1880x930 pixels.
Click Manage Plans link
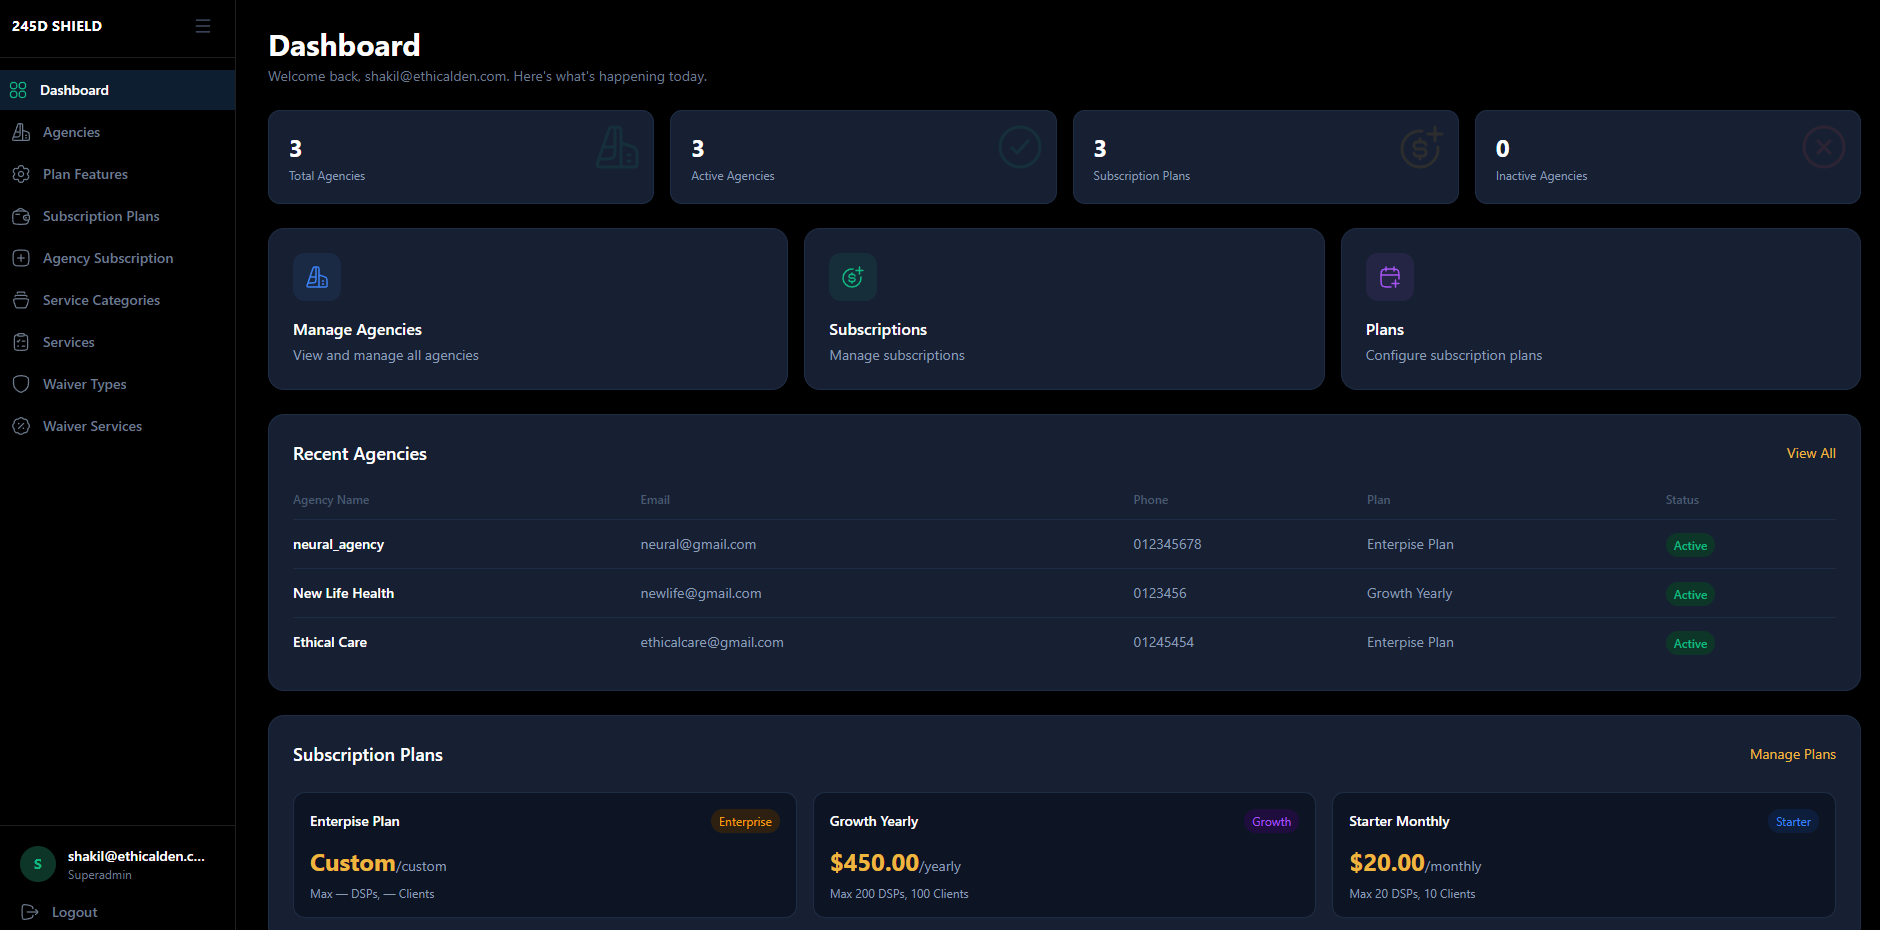1793,754
